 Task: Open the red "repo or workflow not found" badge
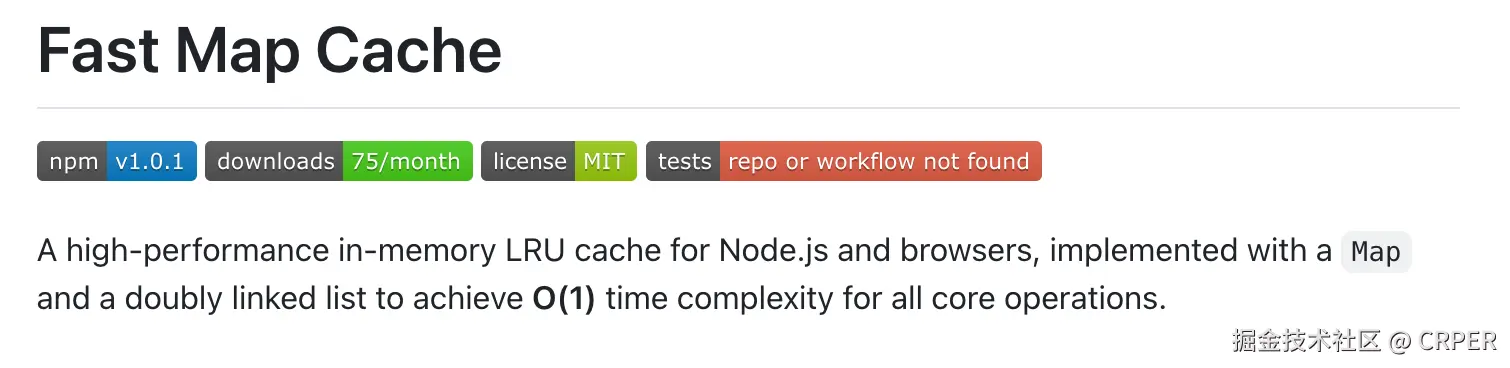tap(880, 161)
